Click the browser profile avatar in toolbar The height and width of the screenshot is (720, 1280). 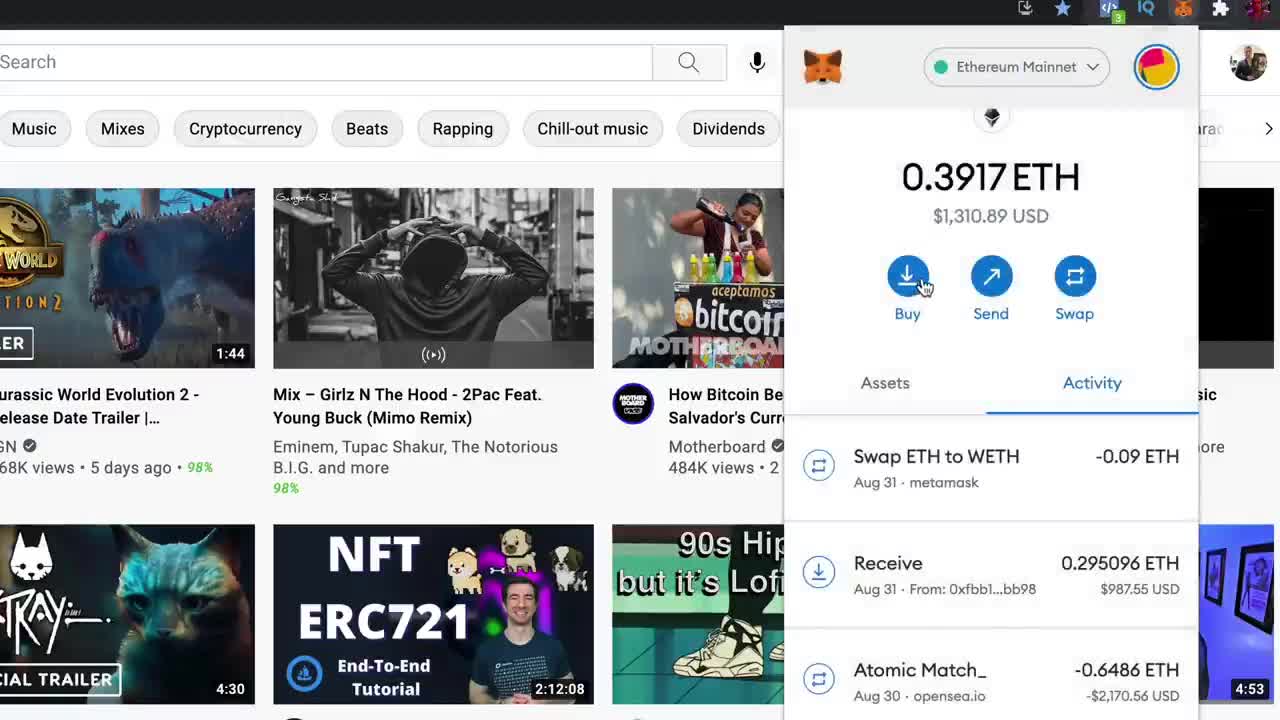point(1257,9)
